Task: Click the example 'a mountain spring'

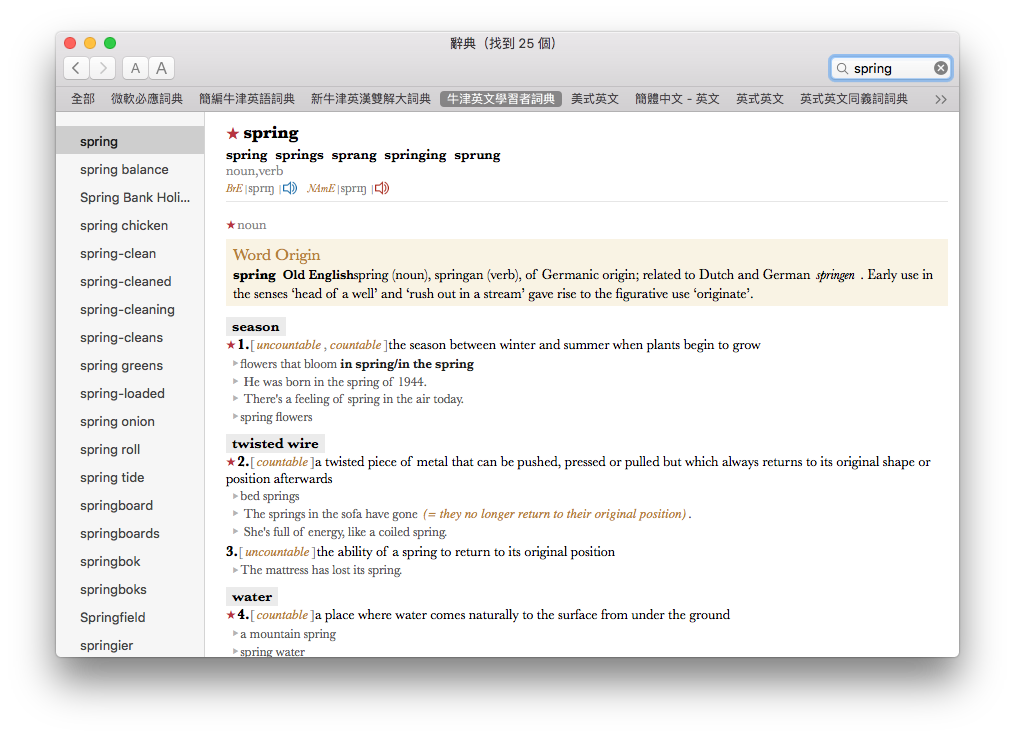Action: (288, 634)
